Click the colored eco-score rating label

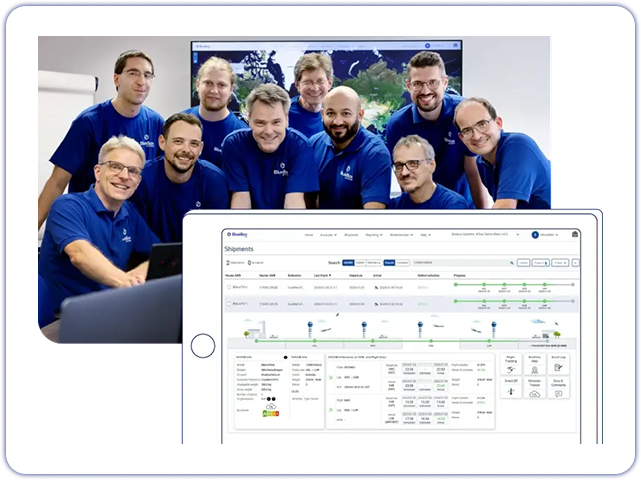click(x=271, y=412)
